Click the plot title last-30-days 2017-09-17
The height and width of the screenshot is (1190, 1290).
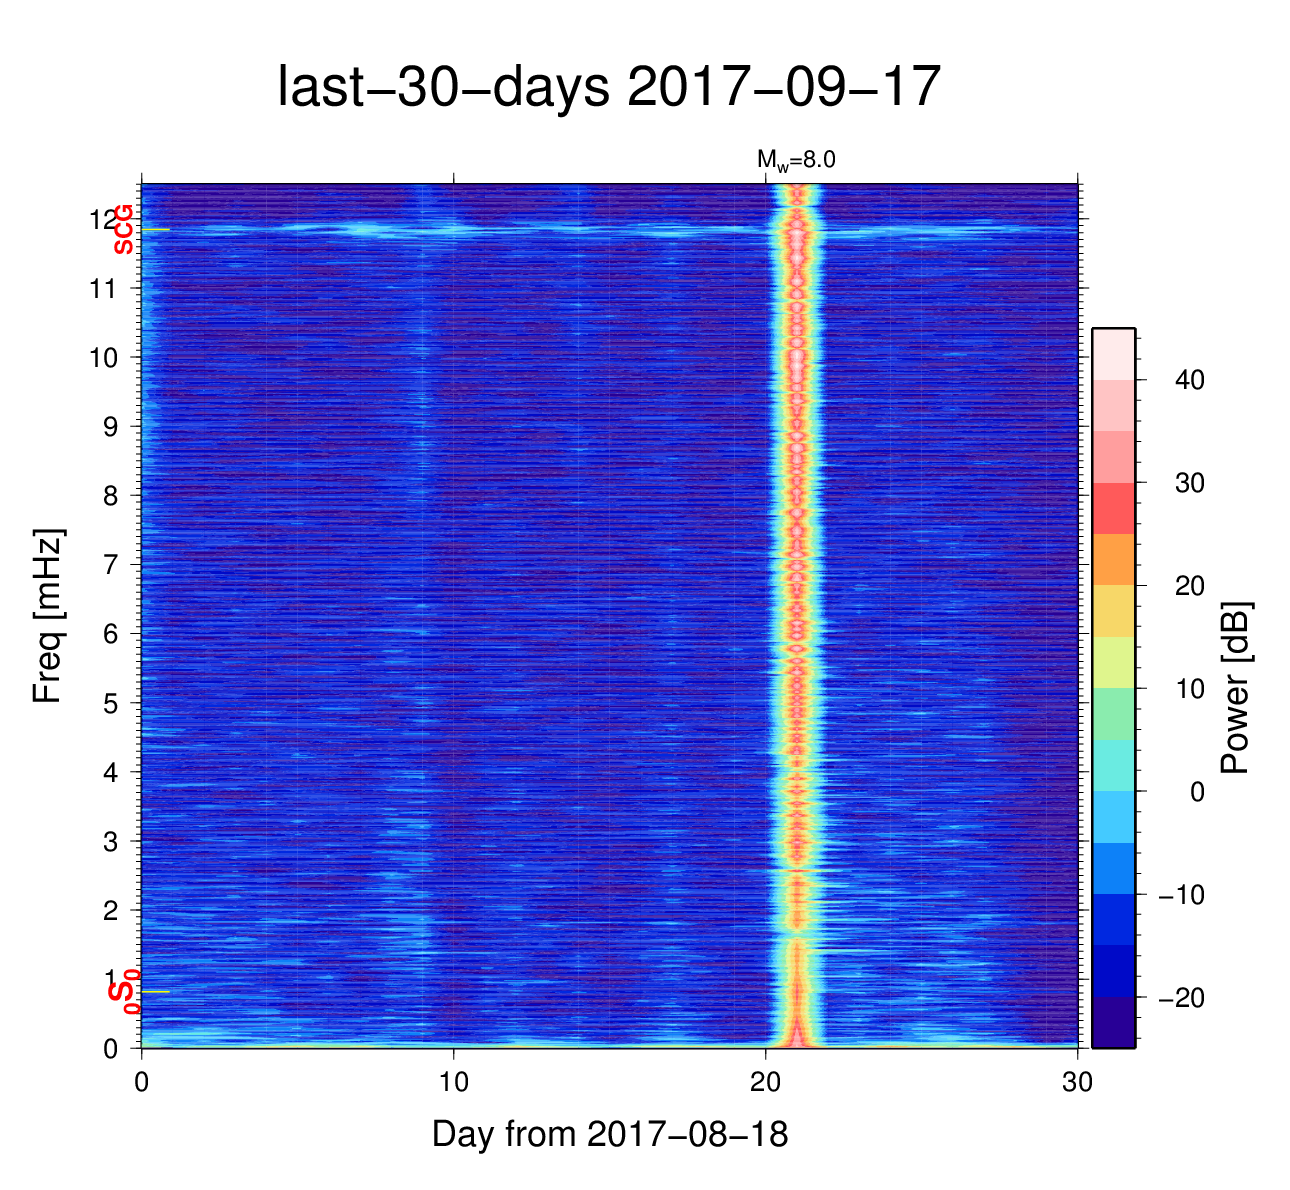[608, 88]
